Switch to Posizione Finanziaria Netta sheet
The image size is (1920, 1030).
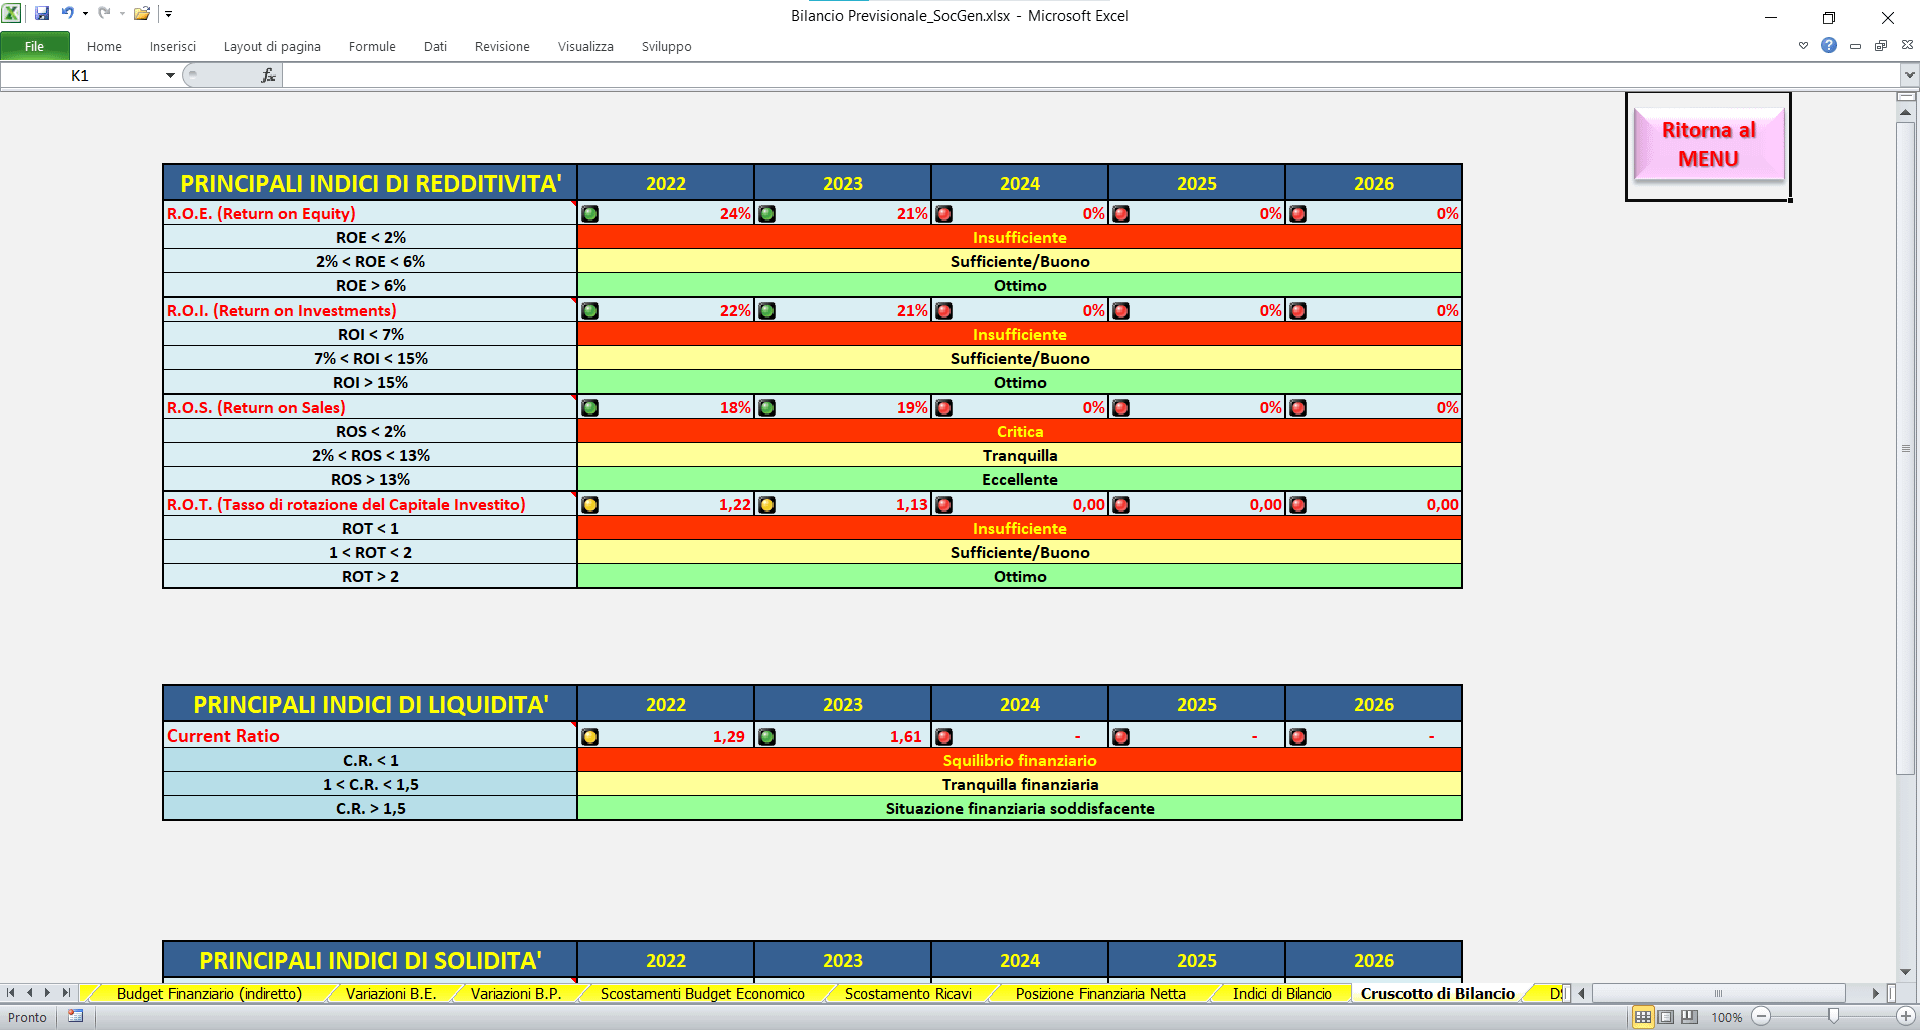(x=1101, y=993)
